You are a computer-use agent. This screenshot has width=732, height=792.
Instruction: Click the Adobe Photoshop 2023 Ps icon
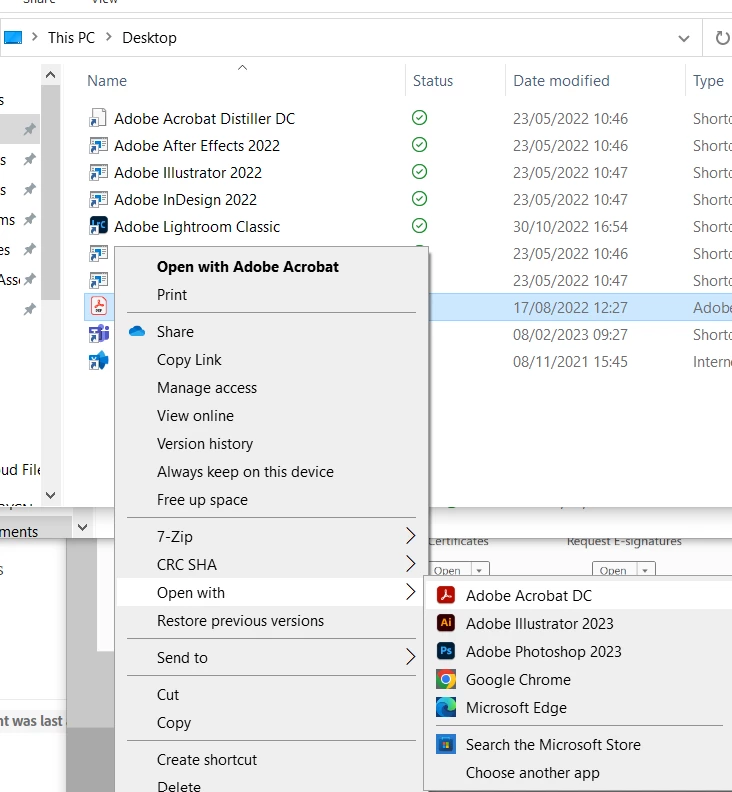(x=446, y=651)
